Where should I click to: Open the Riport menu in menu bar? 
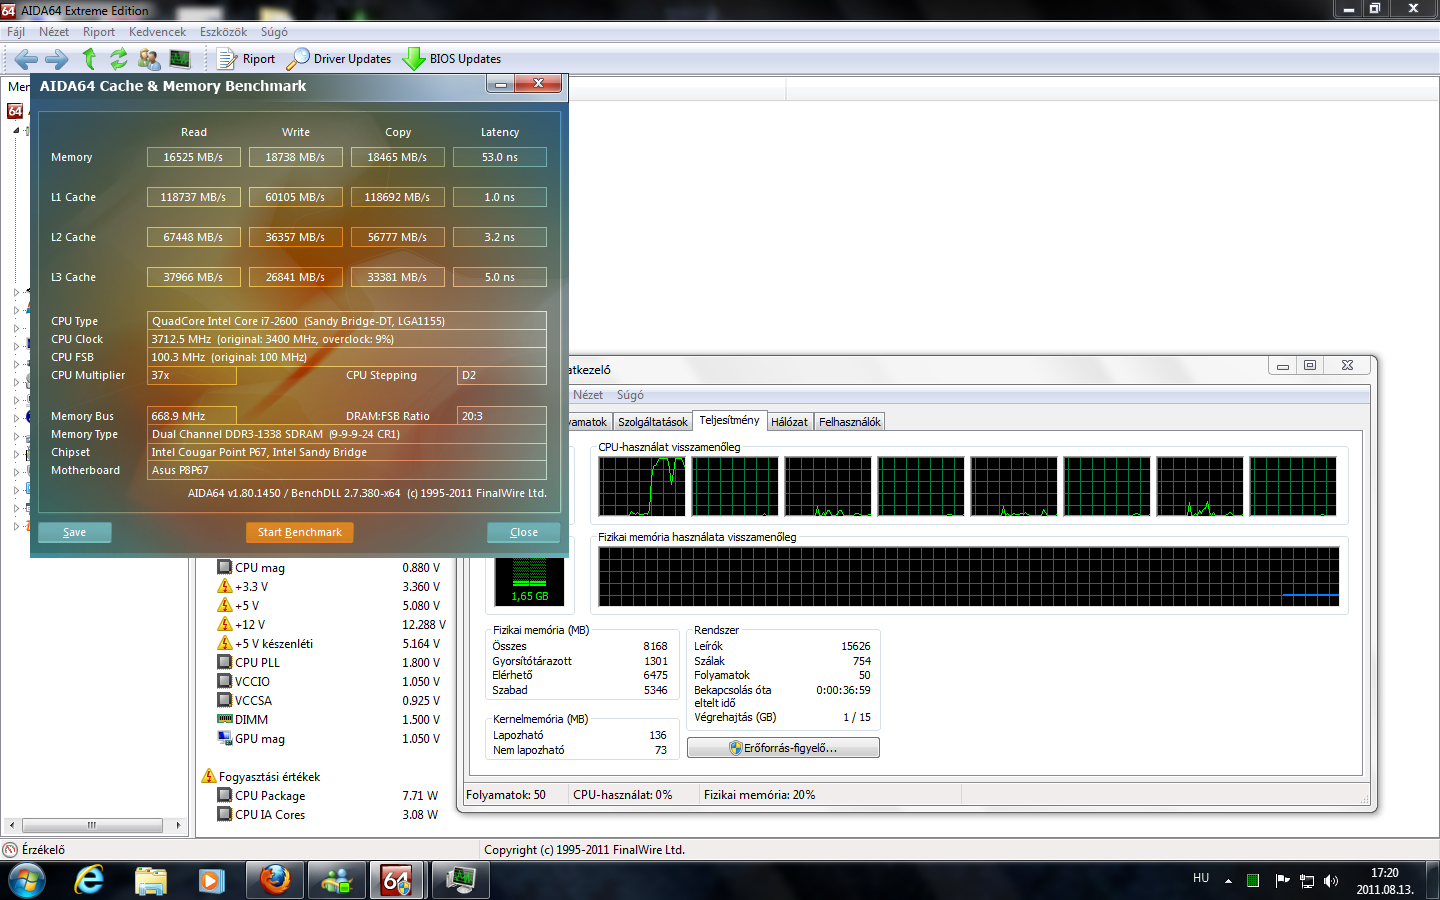point(99,32)
